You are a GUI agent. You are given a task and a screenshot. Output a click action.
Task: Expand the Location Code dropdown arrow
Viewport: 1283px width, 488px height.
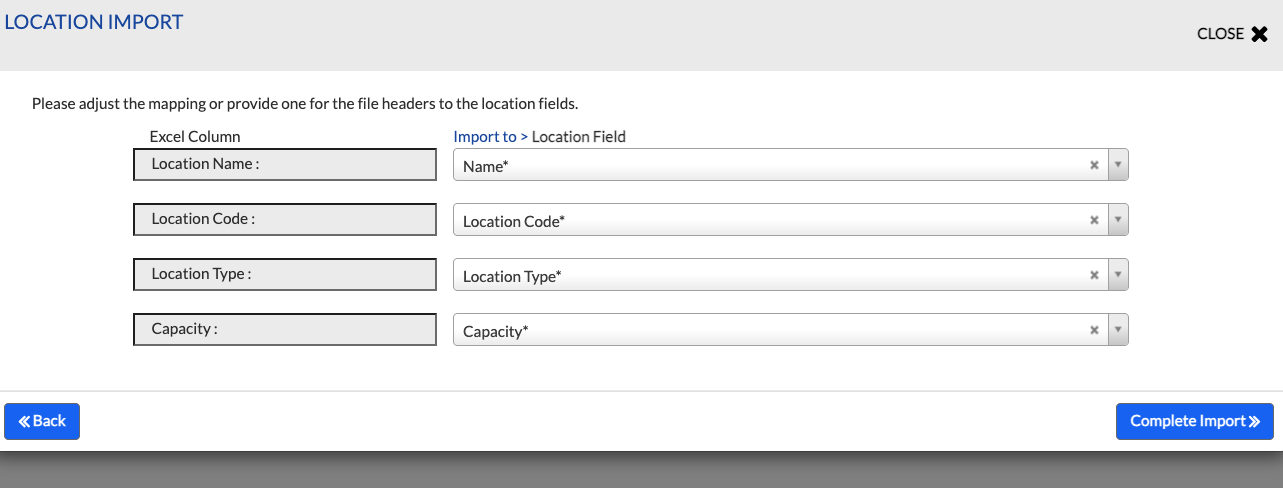click(1118, 221)
